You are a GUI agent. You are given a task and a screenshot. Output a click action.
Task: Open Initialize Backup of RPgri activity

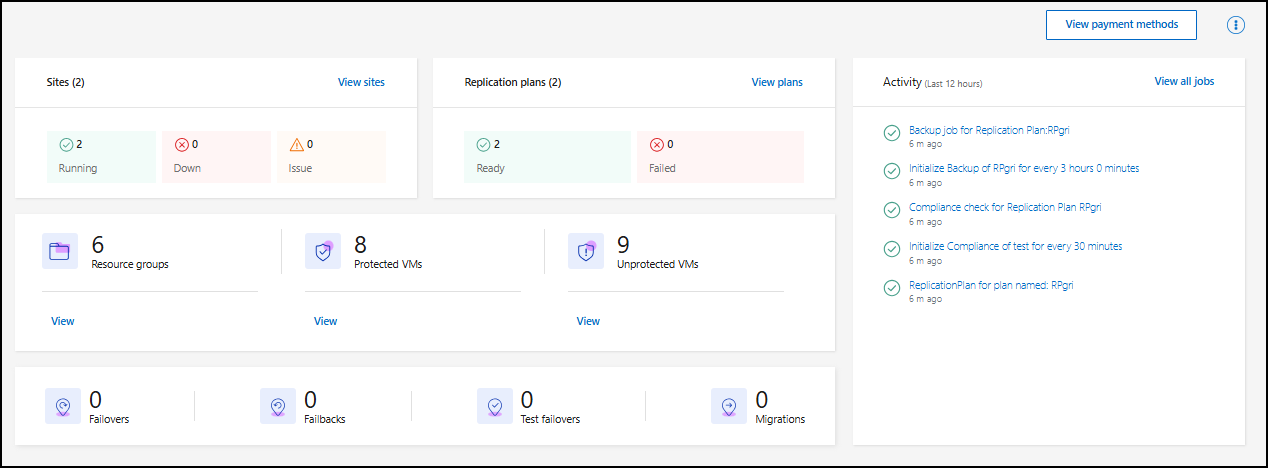click(1023, 168)
